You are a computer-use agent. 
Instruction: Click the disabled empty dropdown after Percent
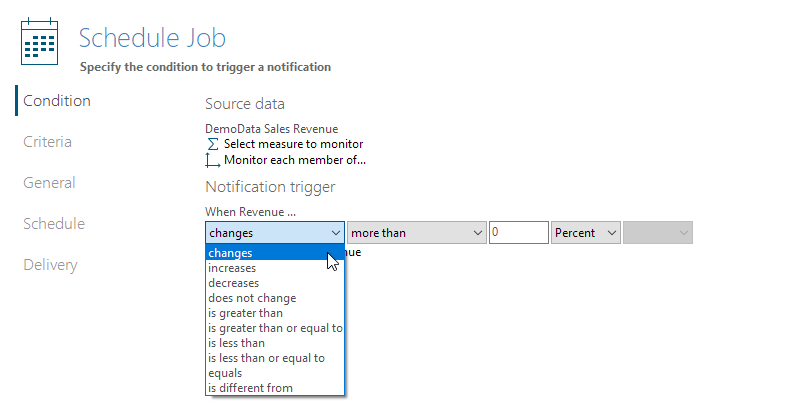658,233
